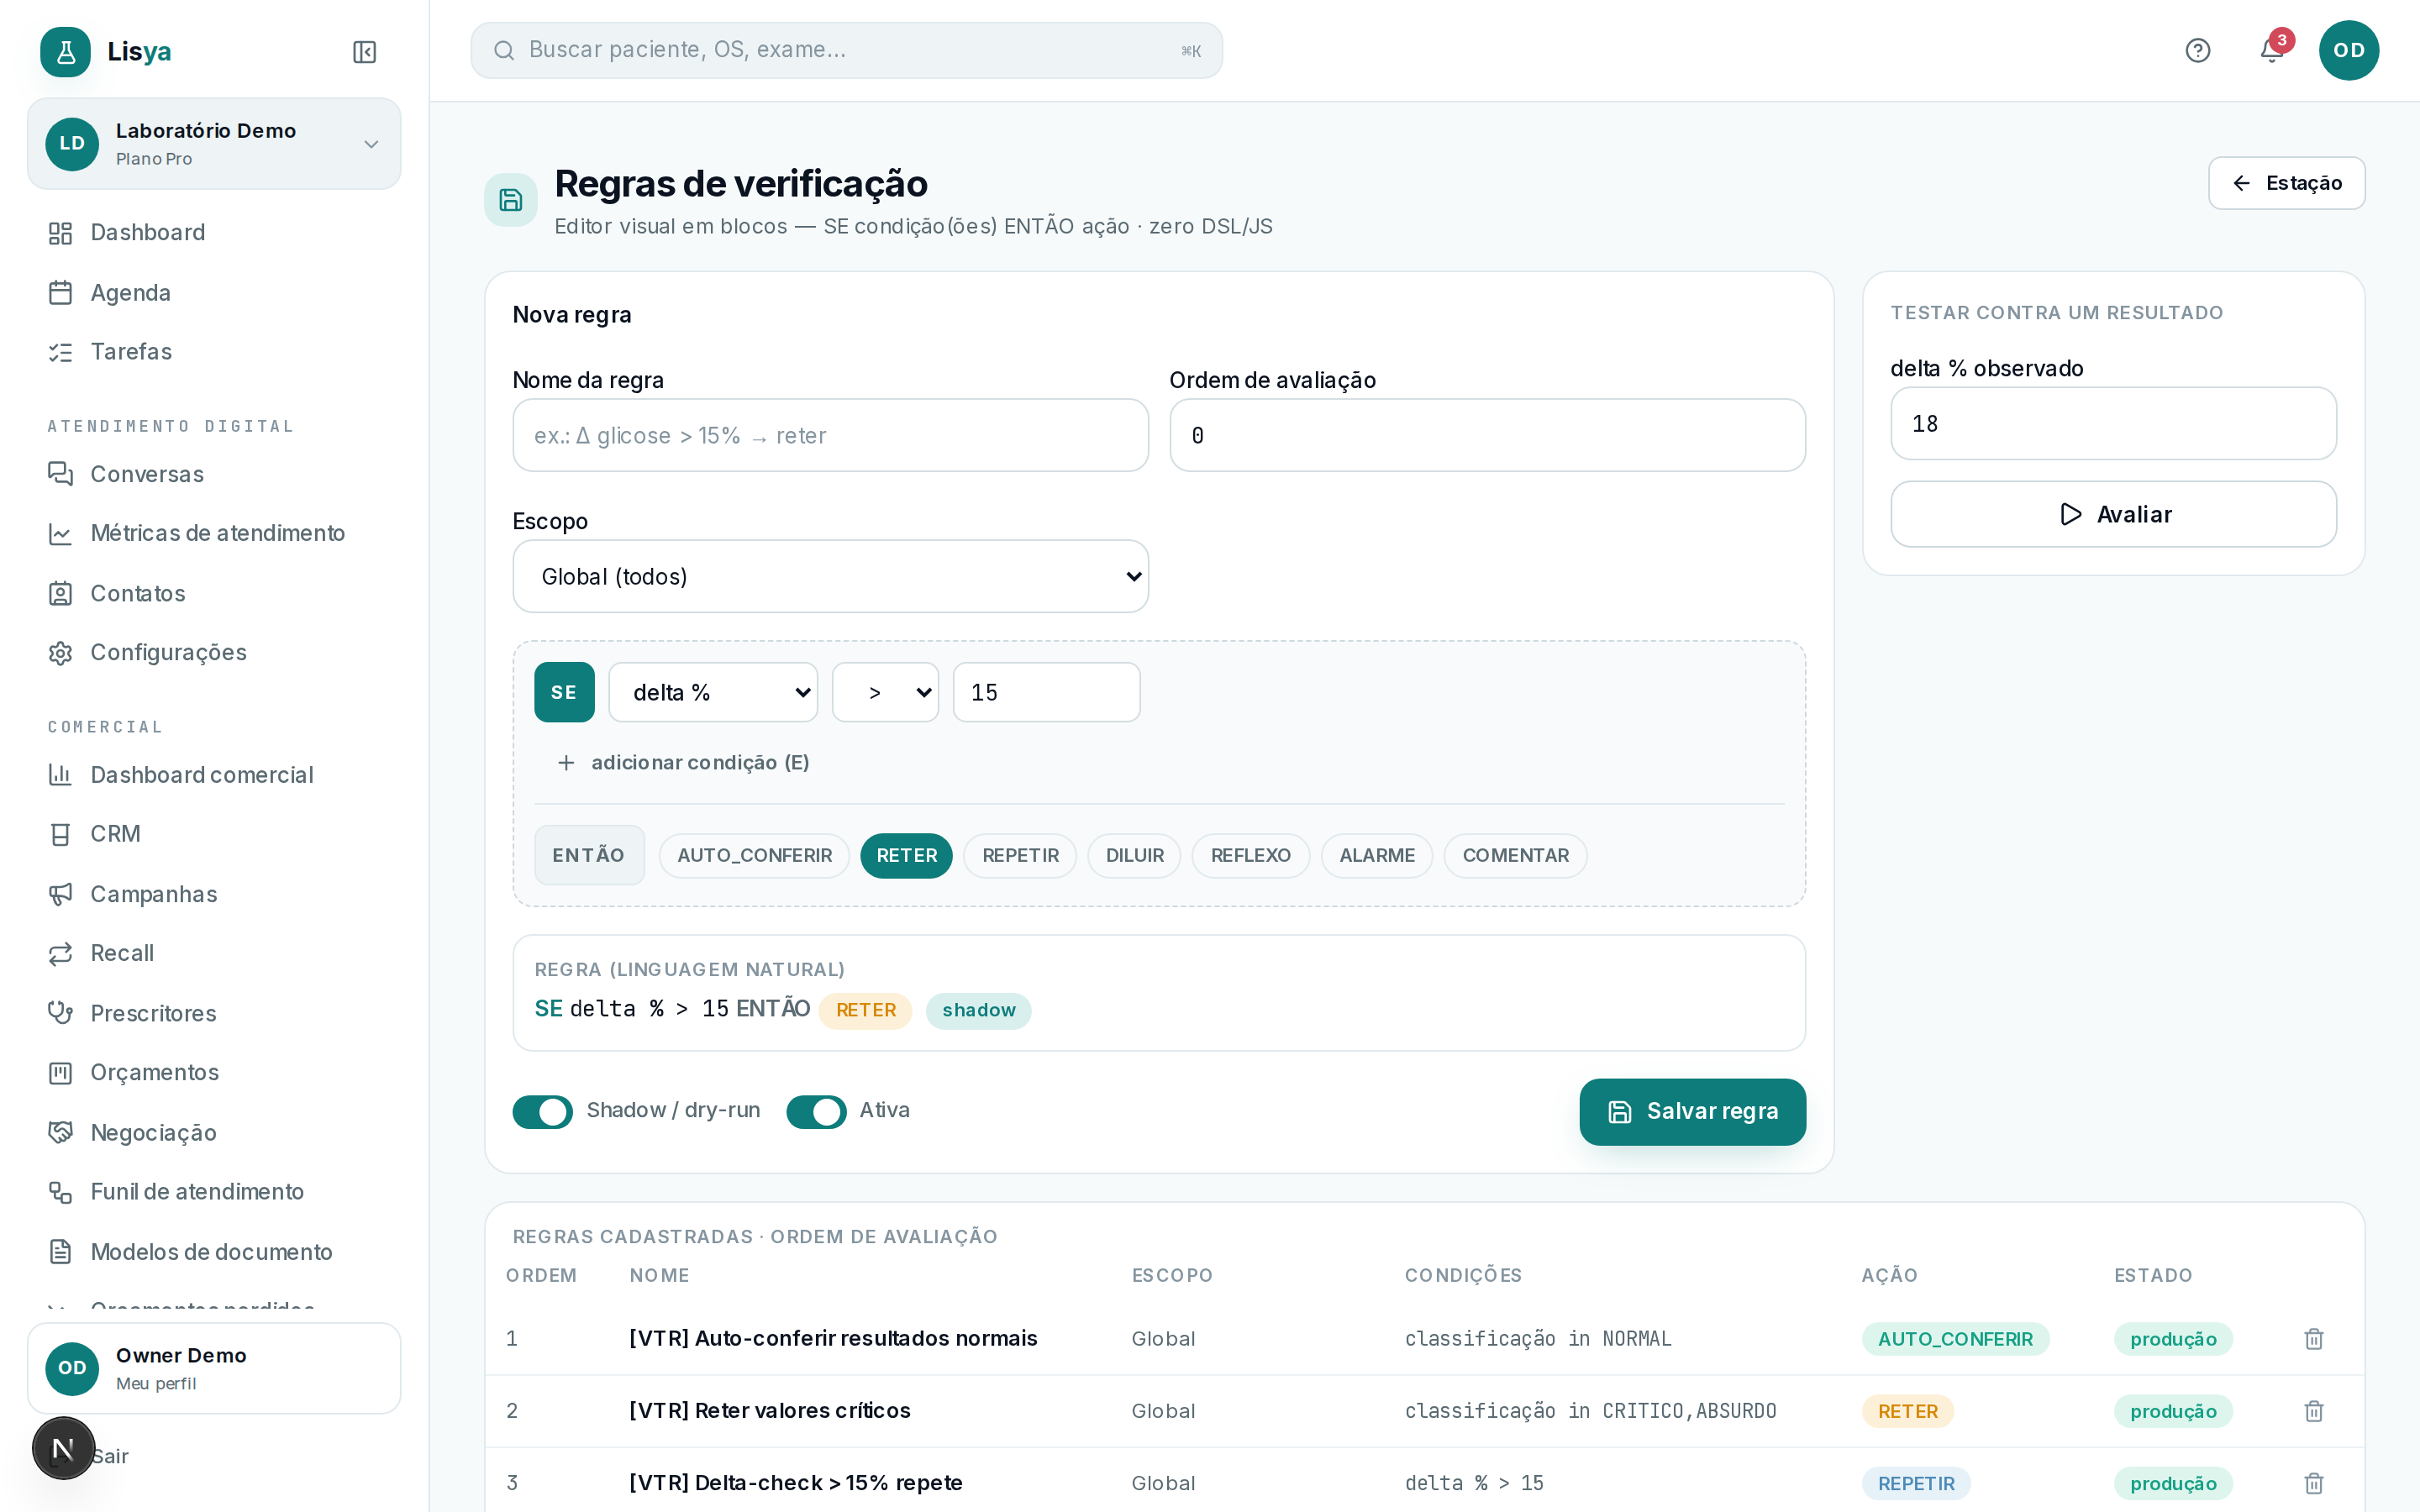Click the Campanhas megaphone icon
2420x1512 pixels.
(60, 894)
